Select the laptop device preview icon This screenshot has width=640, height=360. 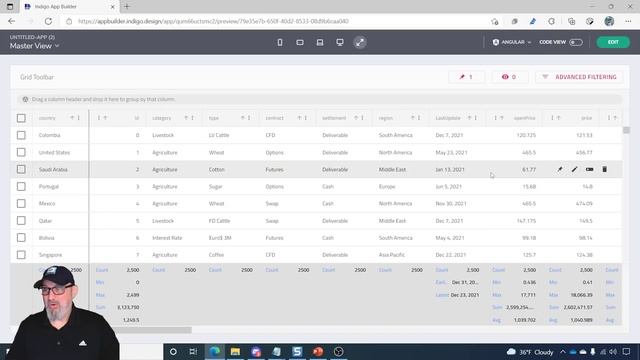(320, 42)
